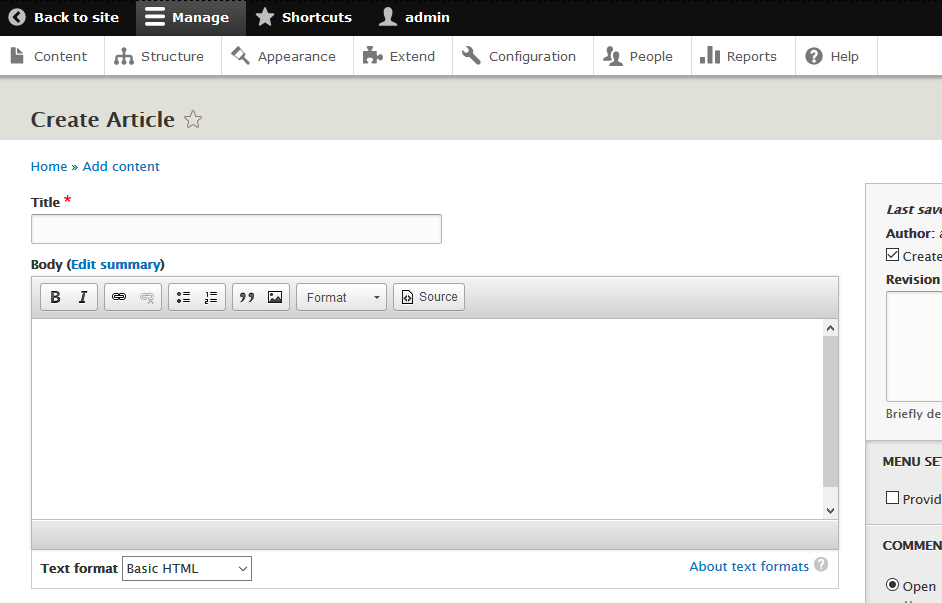The height and width of the screenshot is (603, 942).
Task: Insert a numbered list
Action: (210, 297)
